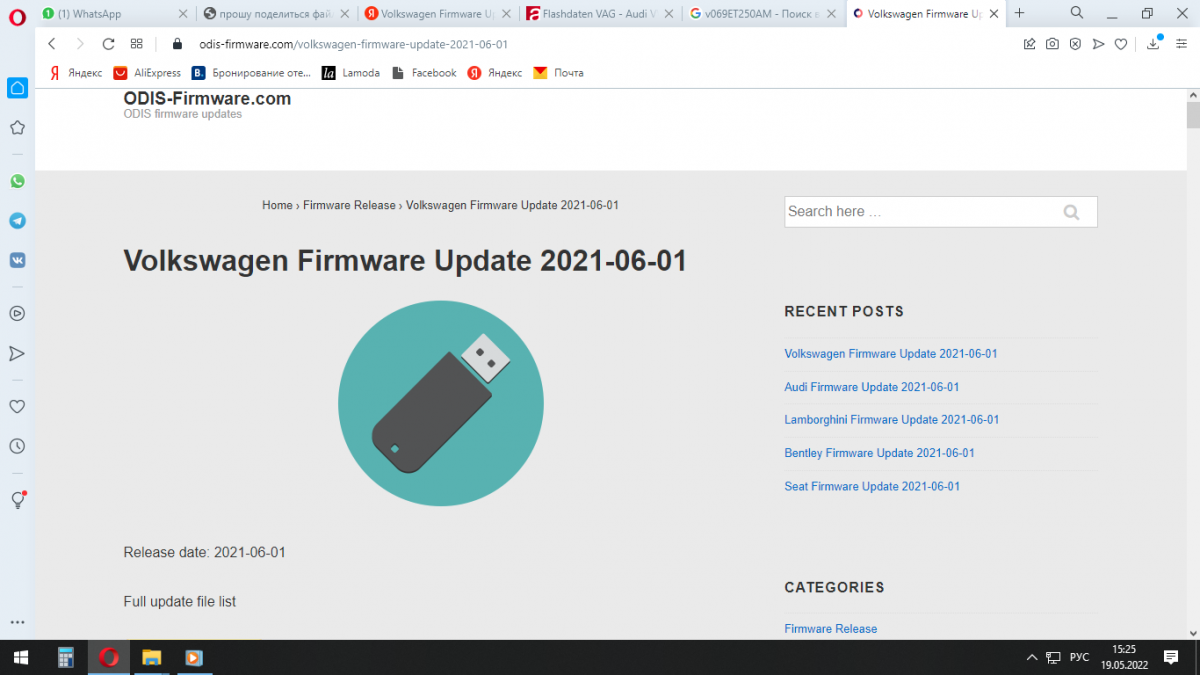Open the Speed Dial start page grid
Image resolution: width=1200 pixels, height=675 pixels.
(136, 44)
